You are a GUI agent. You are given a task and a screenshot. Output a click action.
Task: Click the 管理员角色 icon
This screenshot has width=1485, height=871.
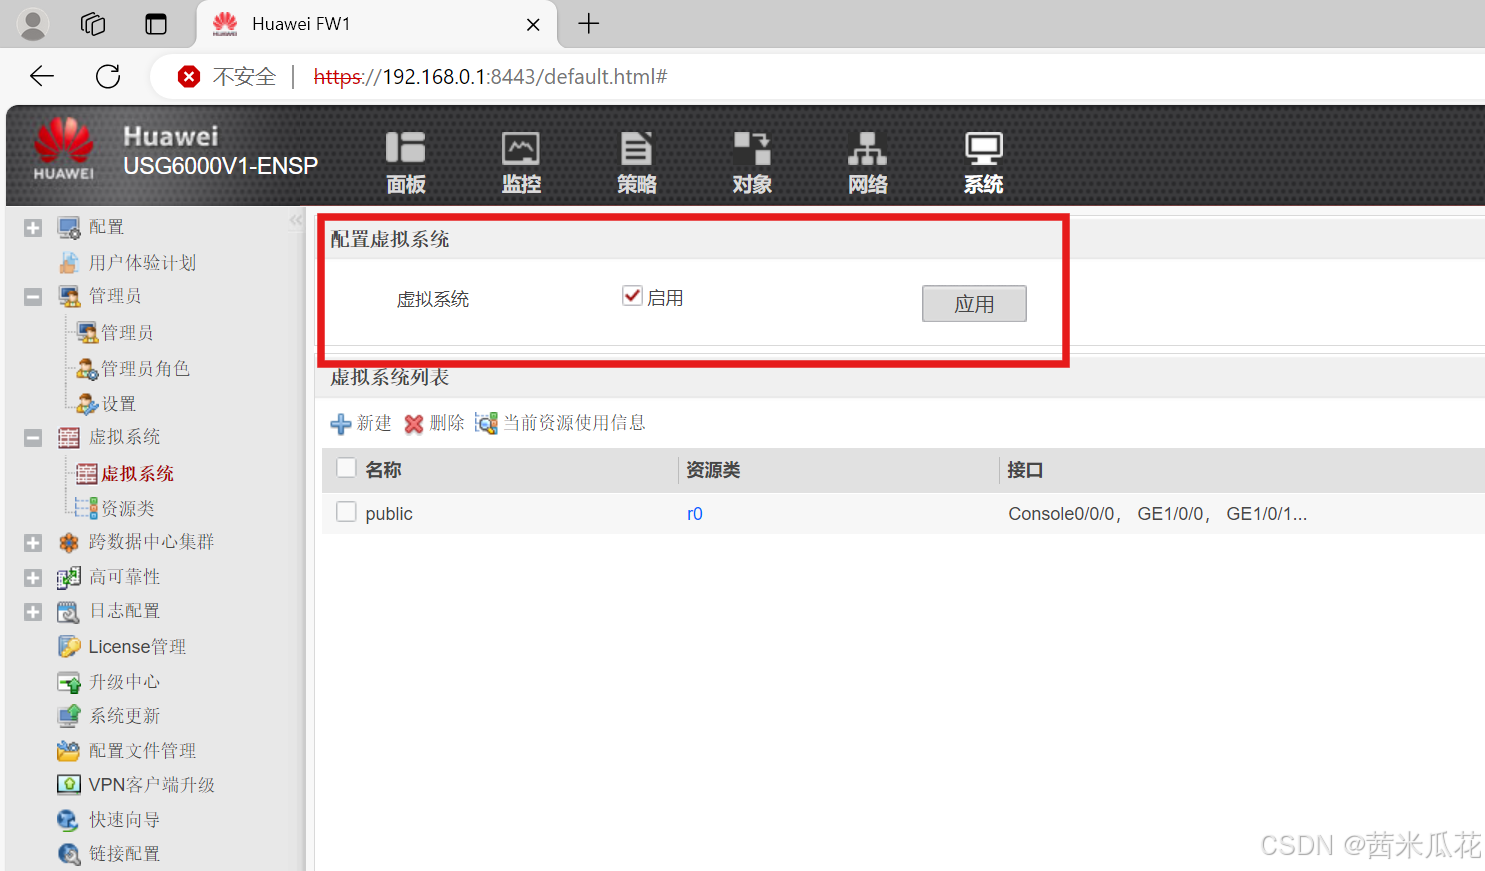(x=87, y=369)
